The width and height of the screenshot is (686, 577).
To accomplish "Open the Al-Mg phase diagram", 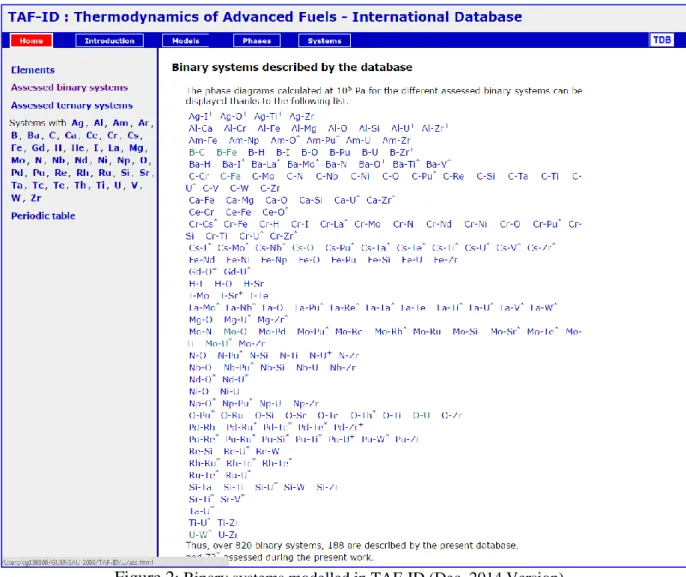I will click(304, 129).
